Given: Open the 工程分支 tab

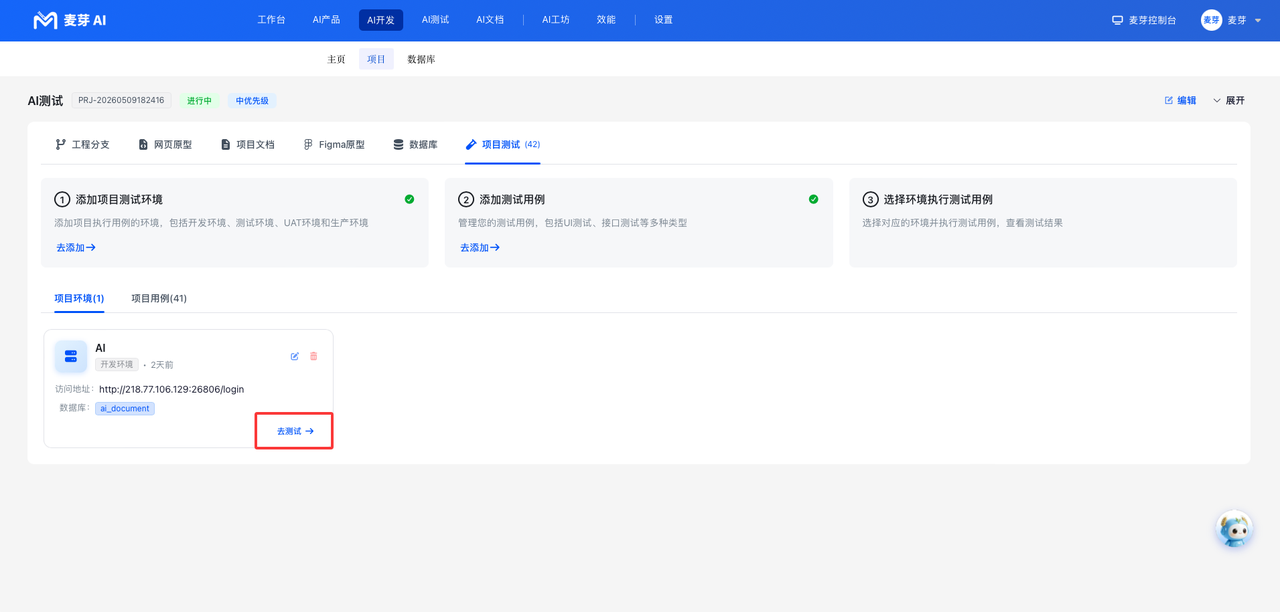Looking at the screenshot, I should (82, 145).
